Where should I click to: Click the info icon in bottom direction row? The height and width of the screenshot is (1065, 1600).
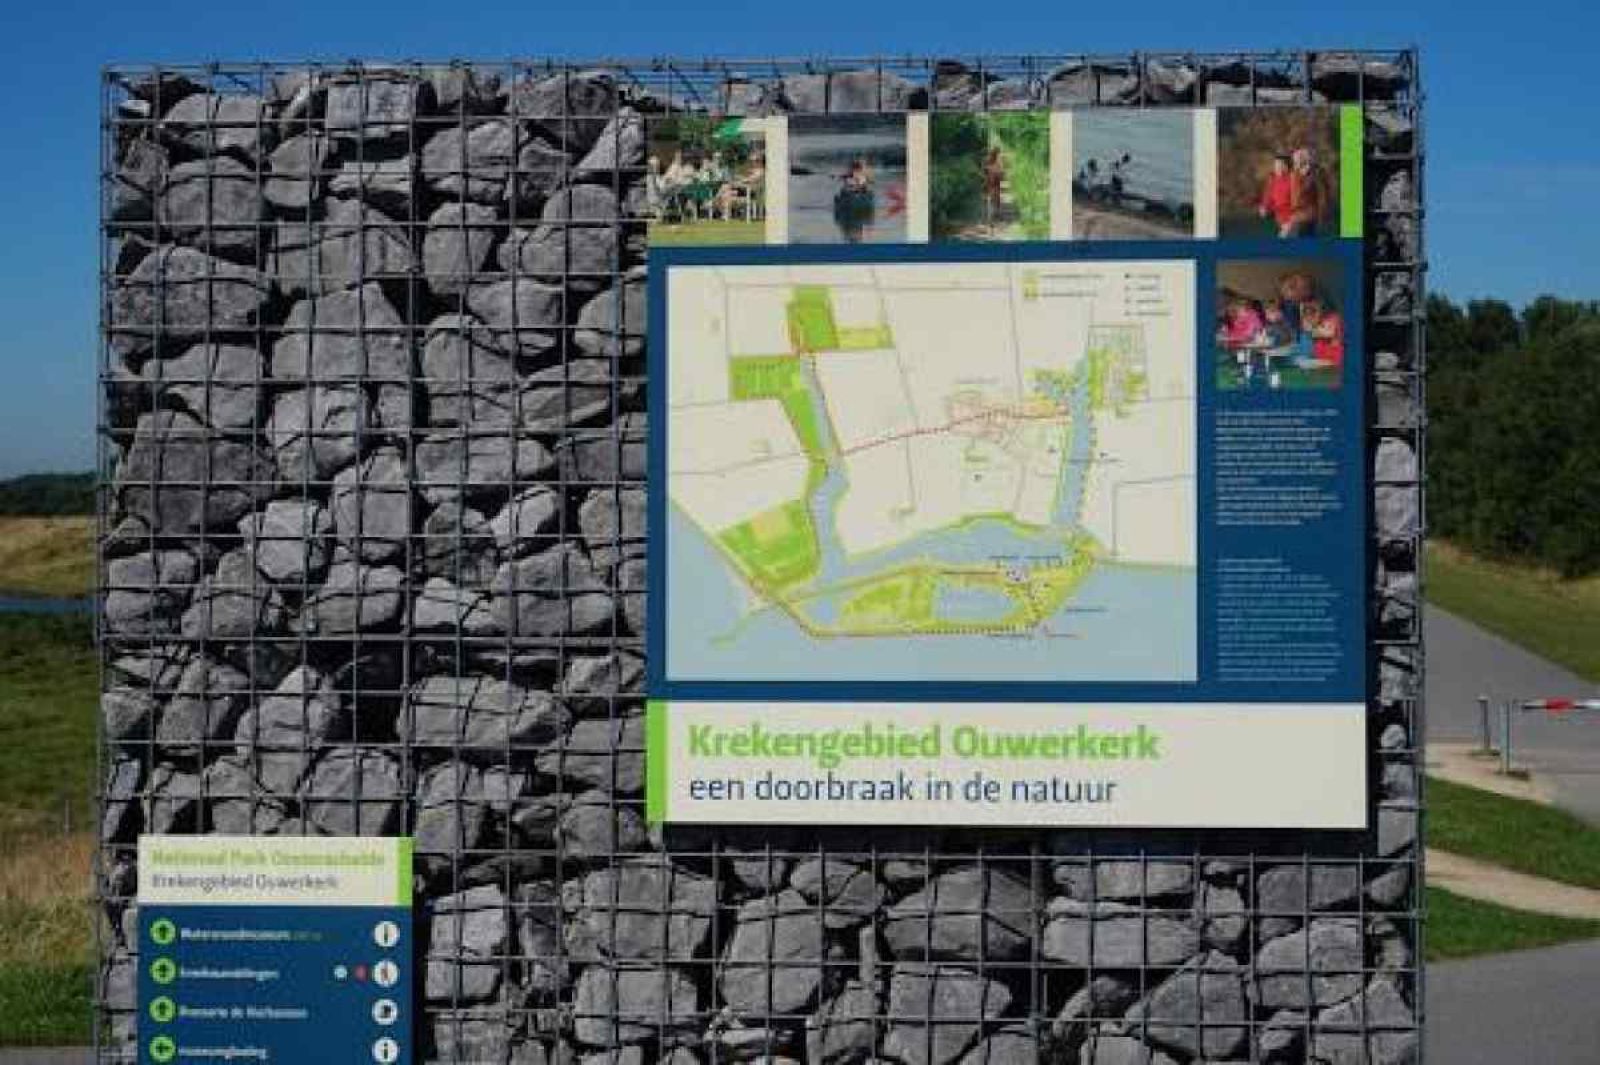(x=386, y=1049)
